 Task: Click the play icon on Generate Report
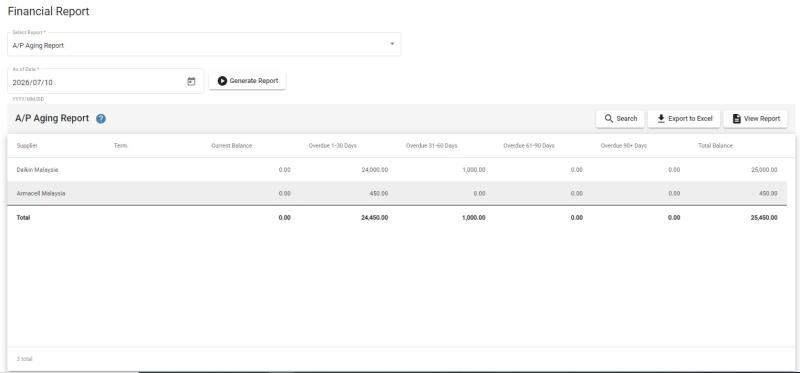(x=222, y=81)
